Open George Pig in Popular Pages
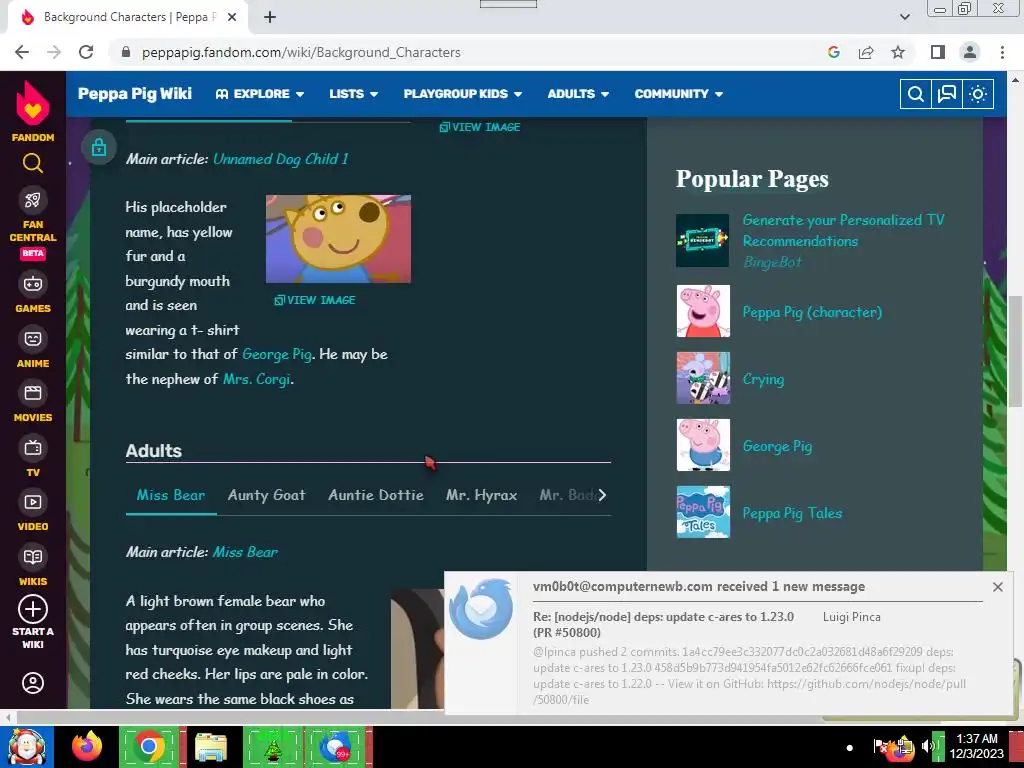1024x768 pixels. (x=777, y=447)
